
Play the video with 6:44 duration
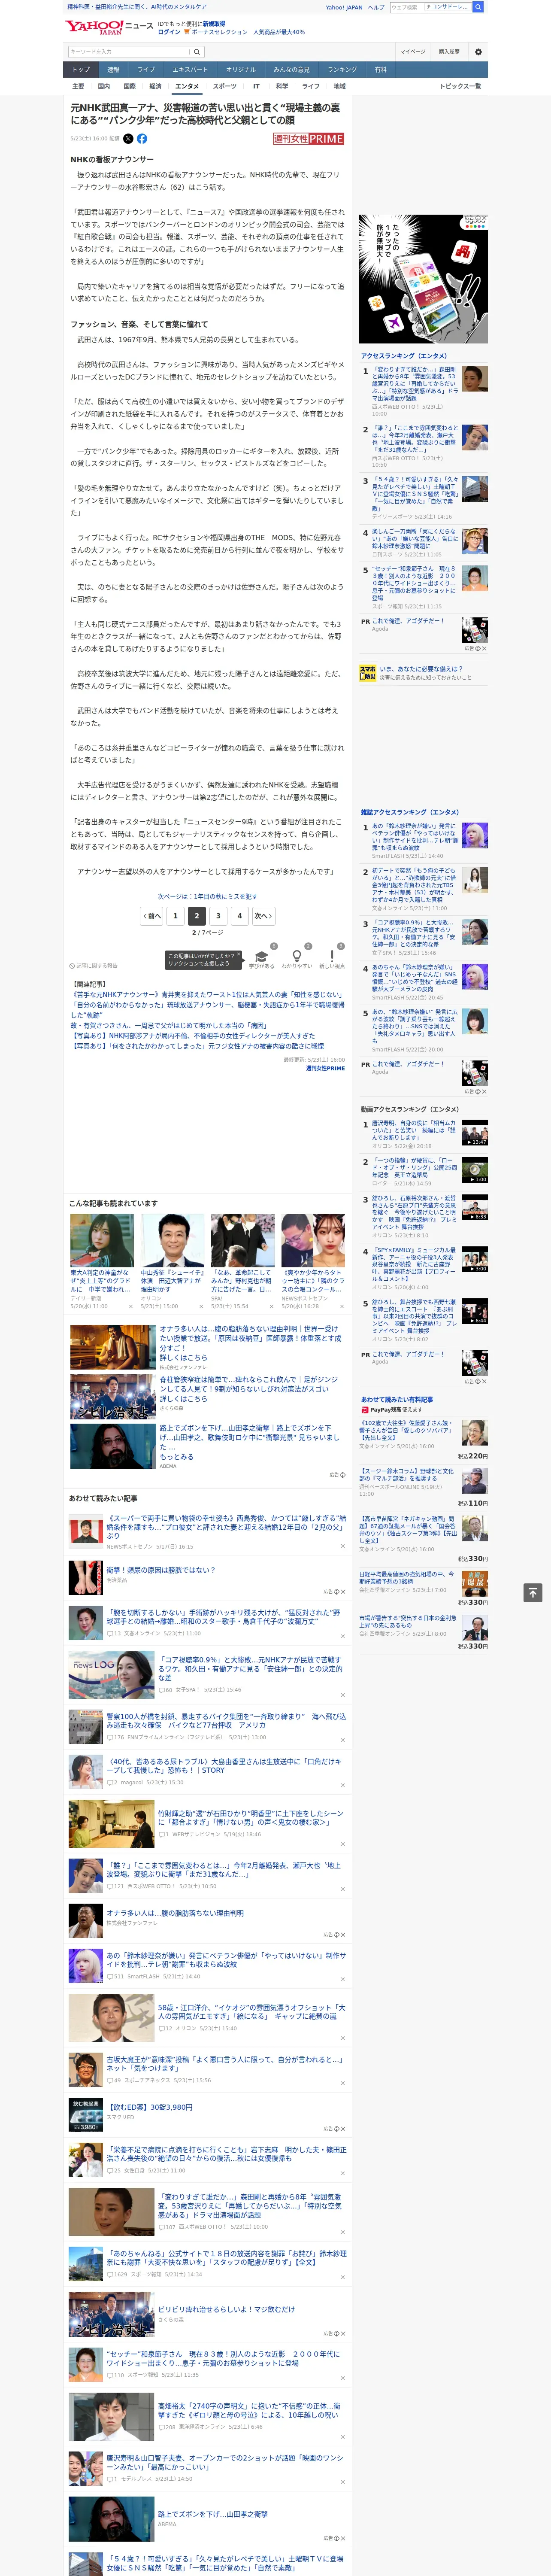tap(475, 1311)
